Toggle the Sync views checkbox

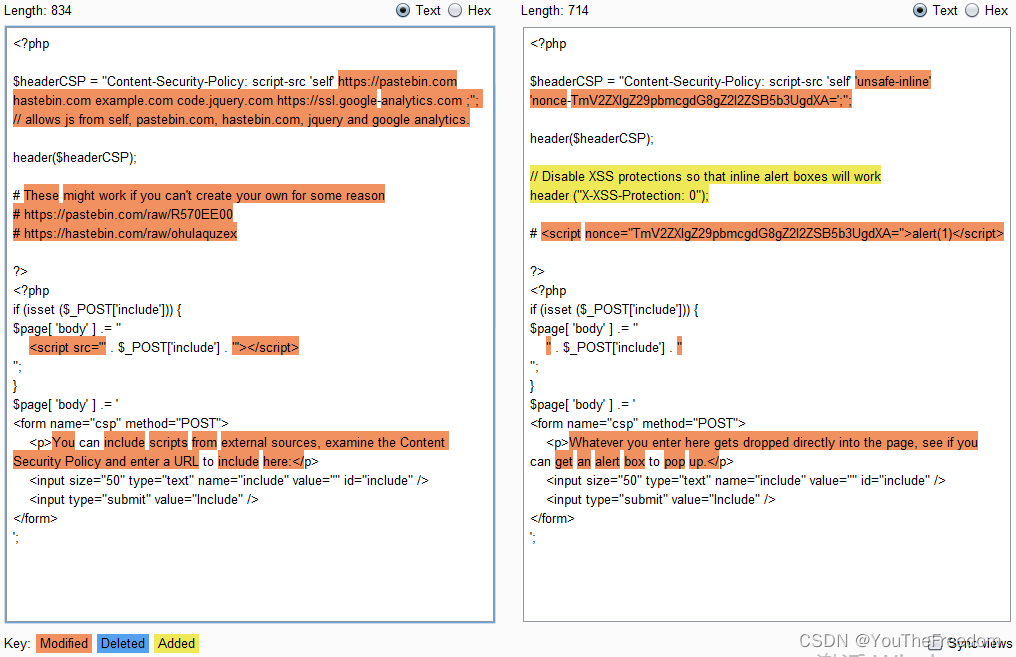pos(934,643)
